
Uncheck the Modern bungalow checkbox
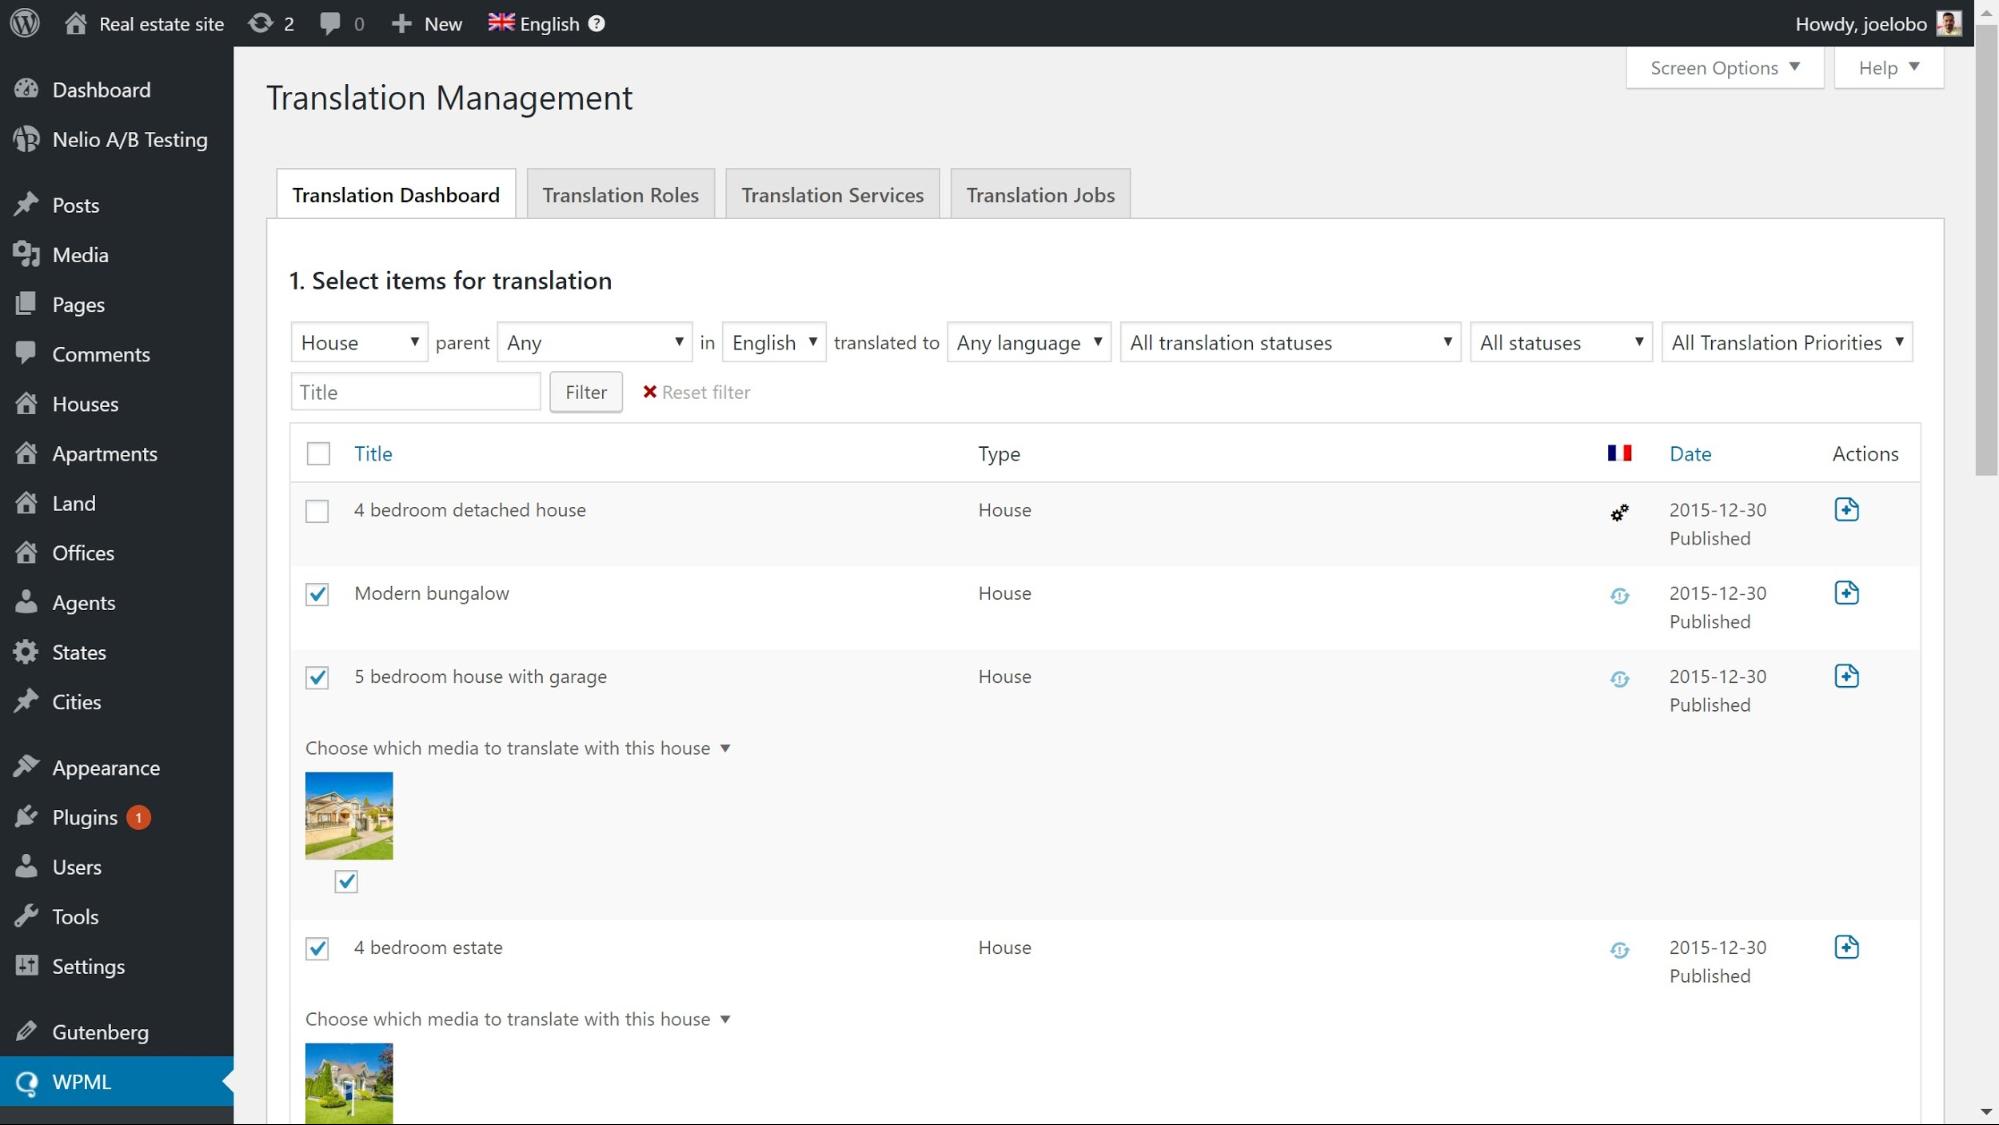point(317,594)
